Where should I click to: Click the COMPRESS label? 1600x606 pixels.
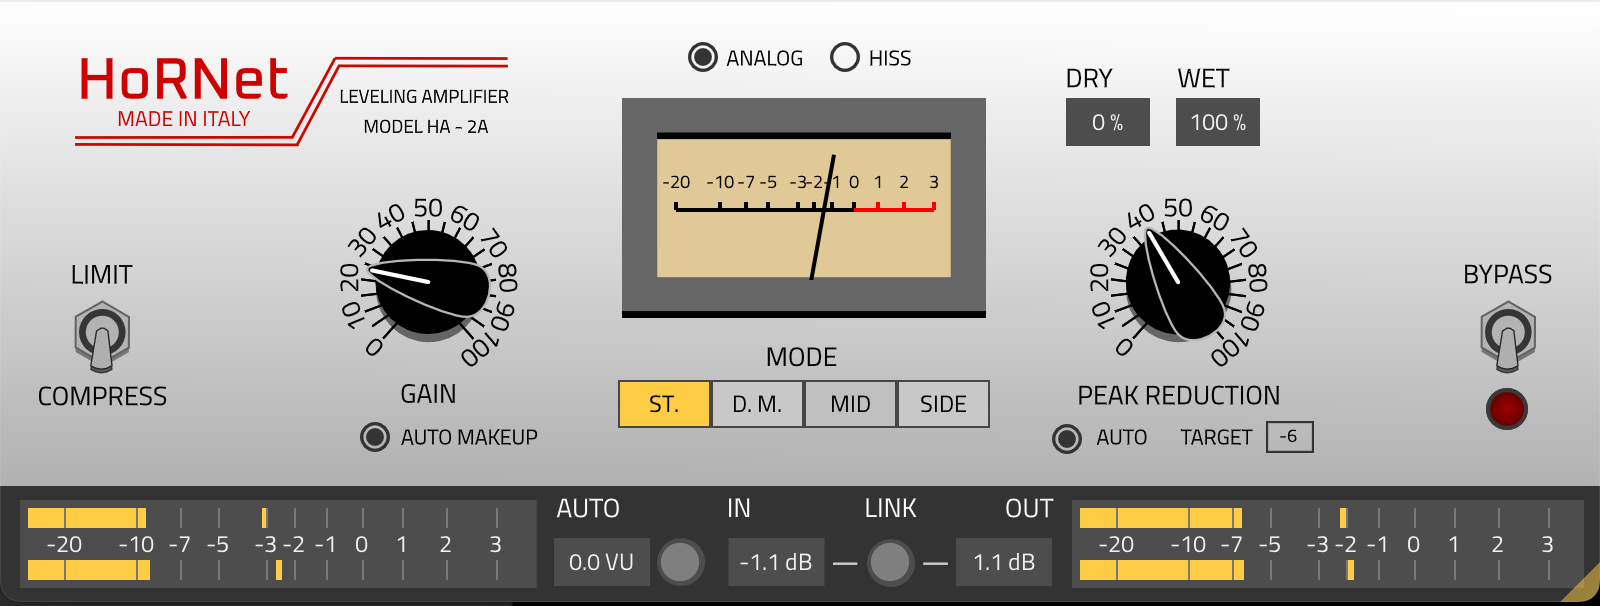pyautogui.click(x=102, y=397)
